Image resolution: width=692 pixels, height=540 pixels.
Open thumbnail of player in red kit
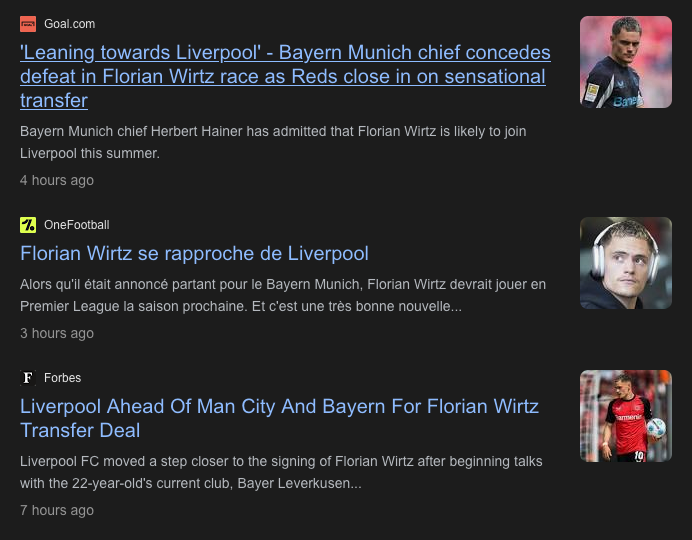click(x=626, y=416)
